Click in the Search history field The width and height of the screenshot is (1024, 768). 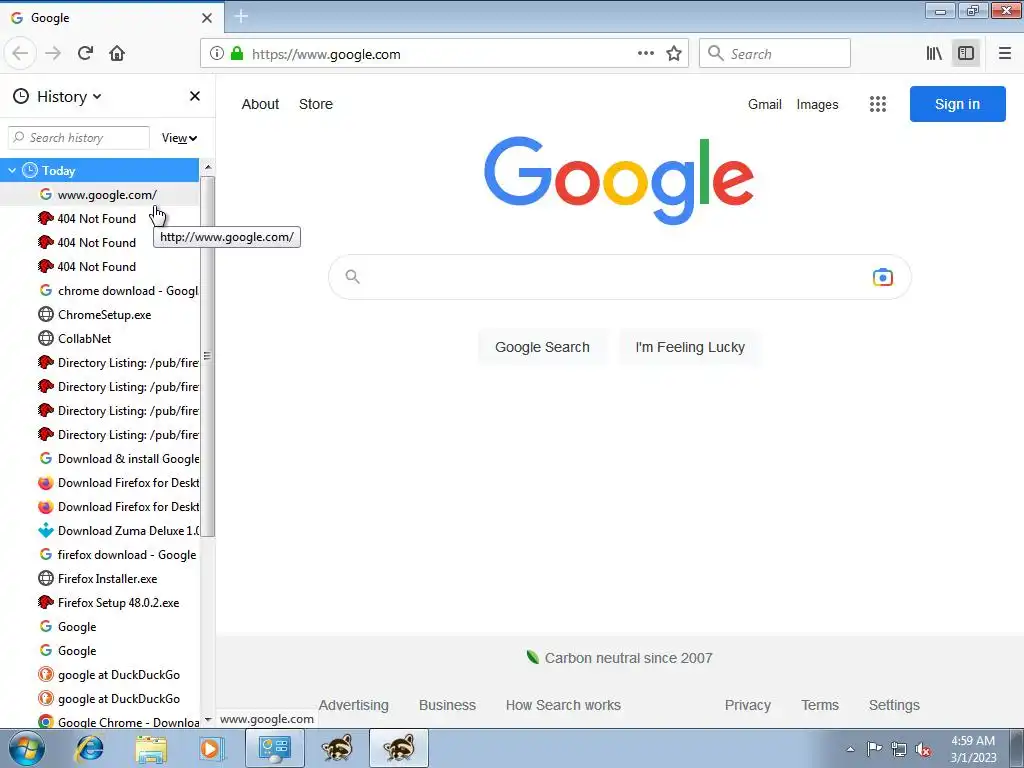click(79, 138)
